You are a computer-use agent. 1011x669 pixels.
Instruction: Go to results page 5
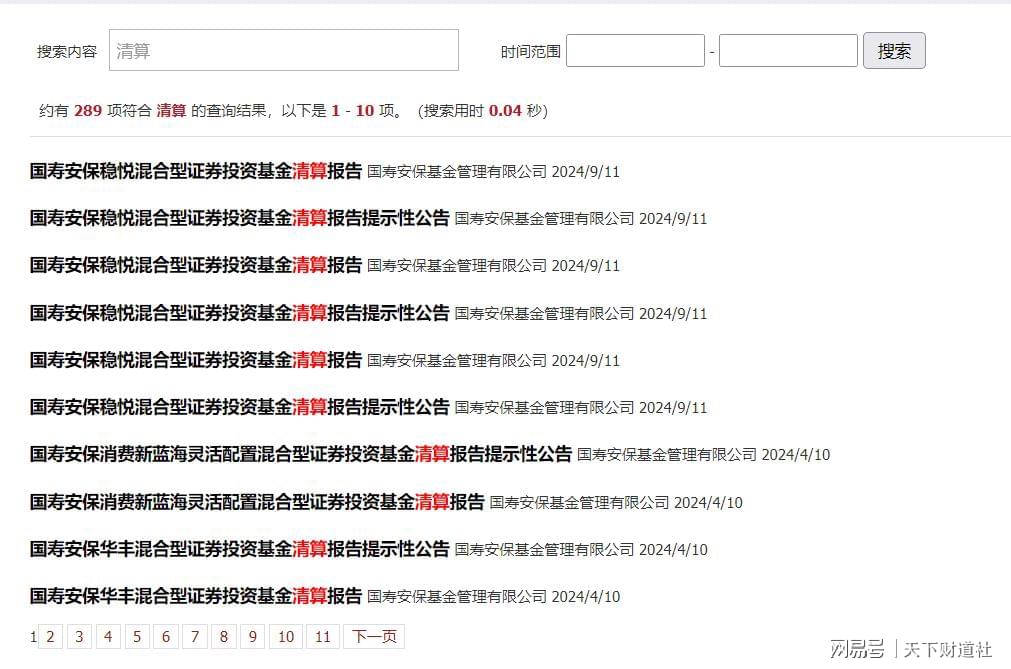click(137, 637)
